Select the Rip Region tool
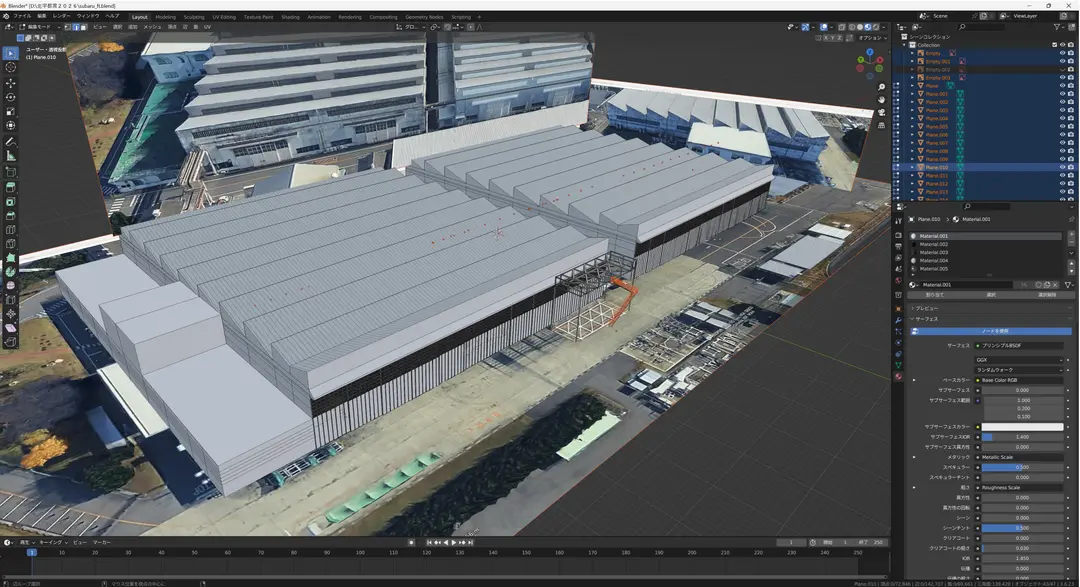 pos(10,342)
